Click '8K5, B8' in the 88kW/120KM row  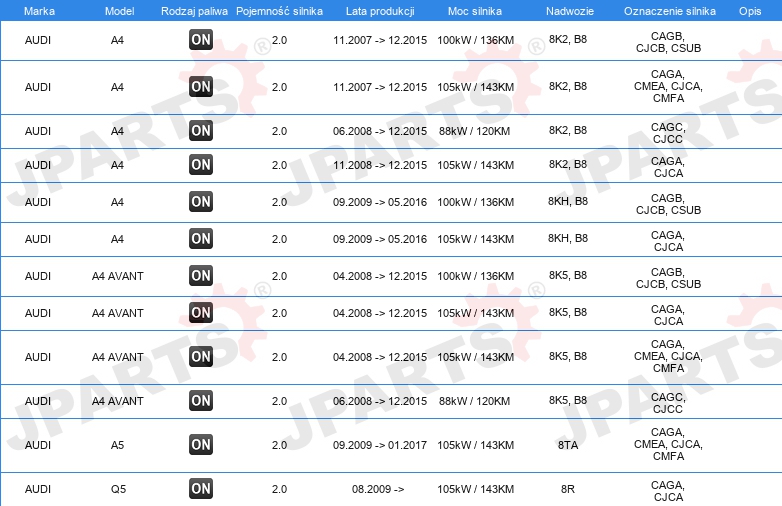pyautogui.click(x=568, y=400)
